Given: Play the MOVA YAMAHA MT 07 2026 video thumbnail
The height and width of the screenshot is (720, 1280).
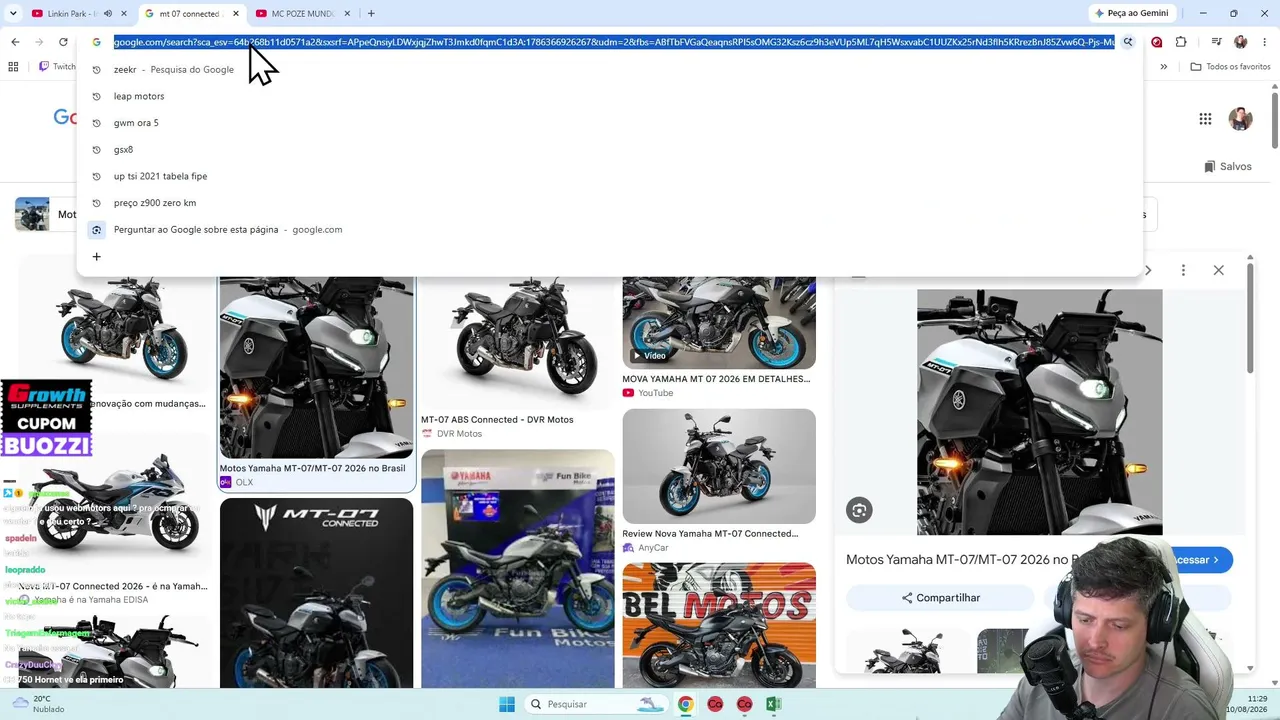Looking at the screenshot, I should pos(719,323).
